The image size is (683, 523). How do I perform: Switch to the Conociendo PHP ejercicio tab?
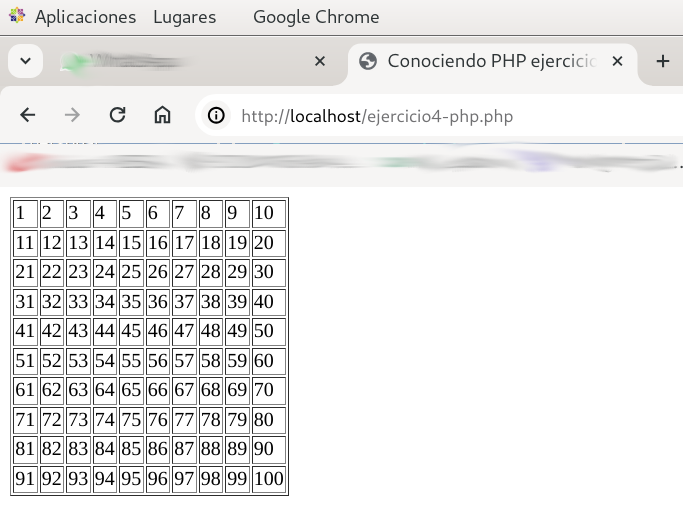click(490, 61)
